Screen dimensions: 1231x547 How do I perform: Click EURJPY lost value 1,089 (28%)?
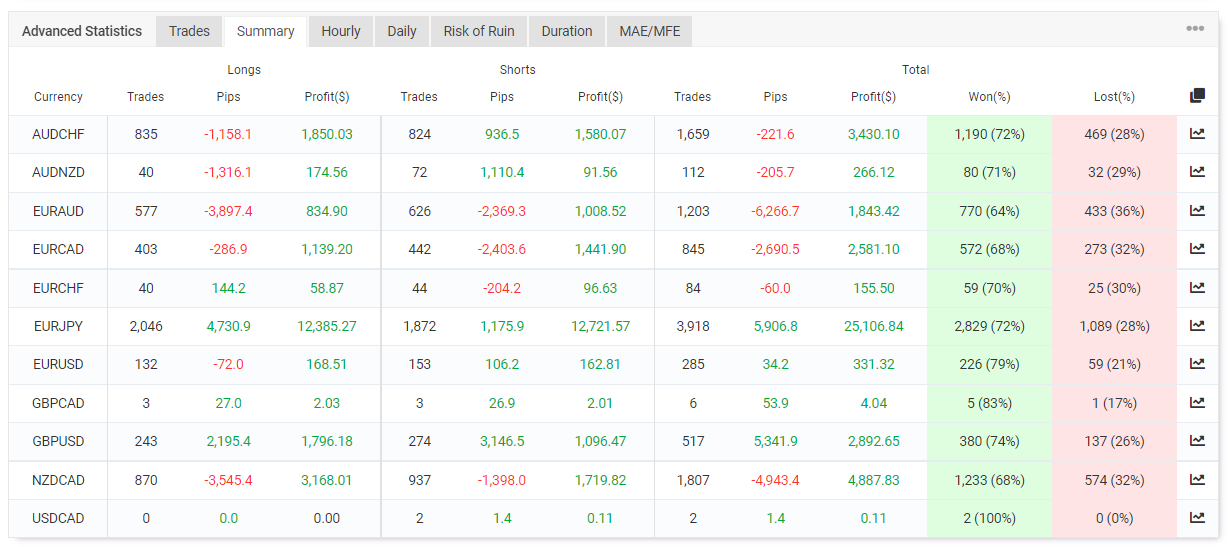click(x=1114, y=326)
